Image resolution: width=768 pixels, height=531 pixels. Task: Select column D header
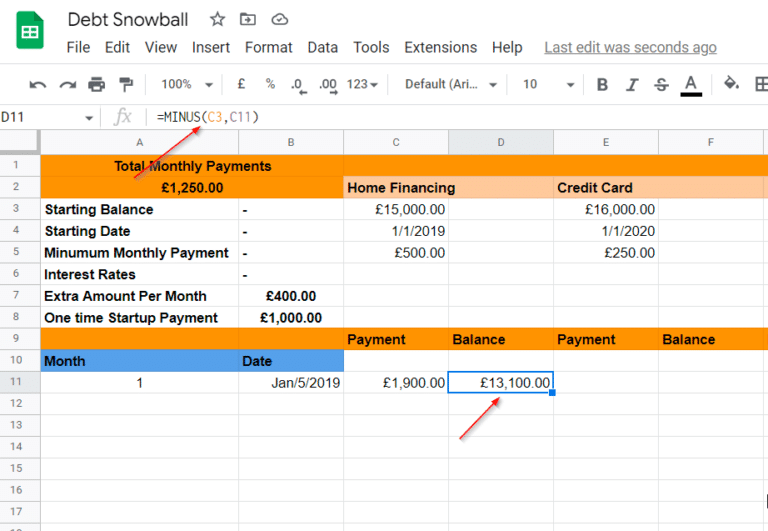[x=501, y=143]
